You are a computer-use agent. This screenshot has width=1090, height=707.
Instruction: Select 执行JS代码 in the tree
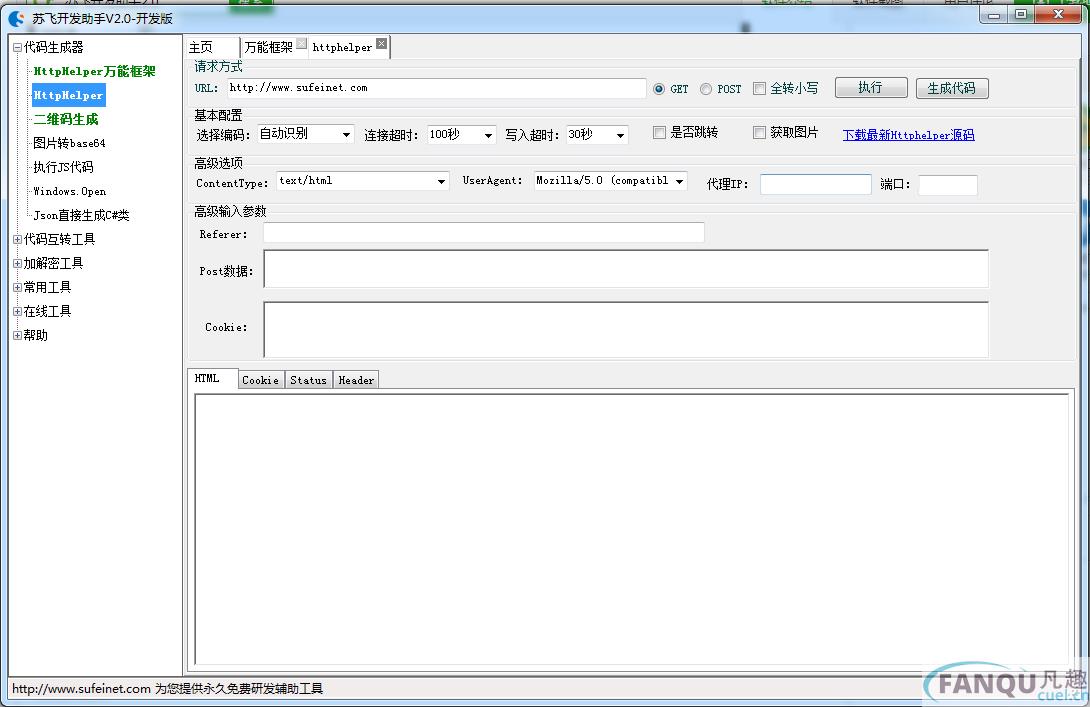(x=63, y=168)
